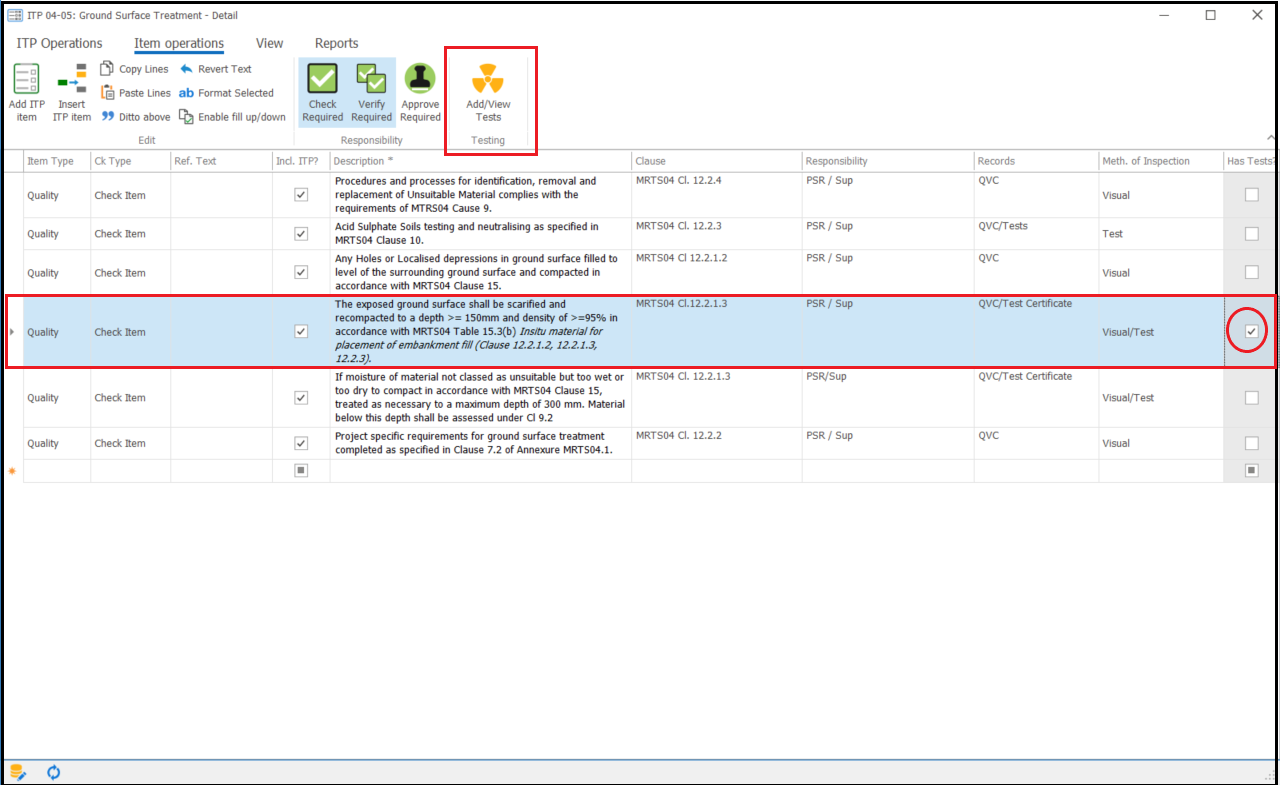
Task: Open Format Selected text option
Action: coord(226,93)
